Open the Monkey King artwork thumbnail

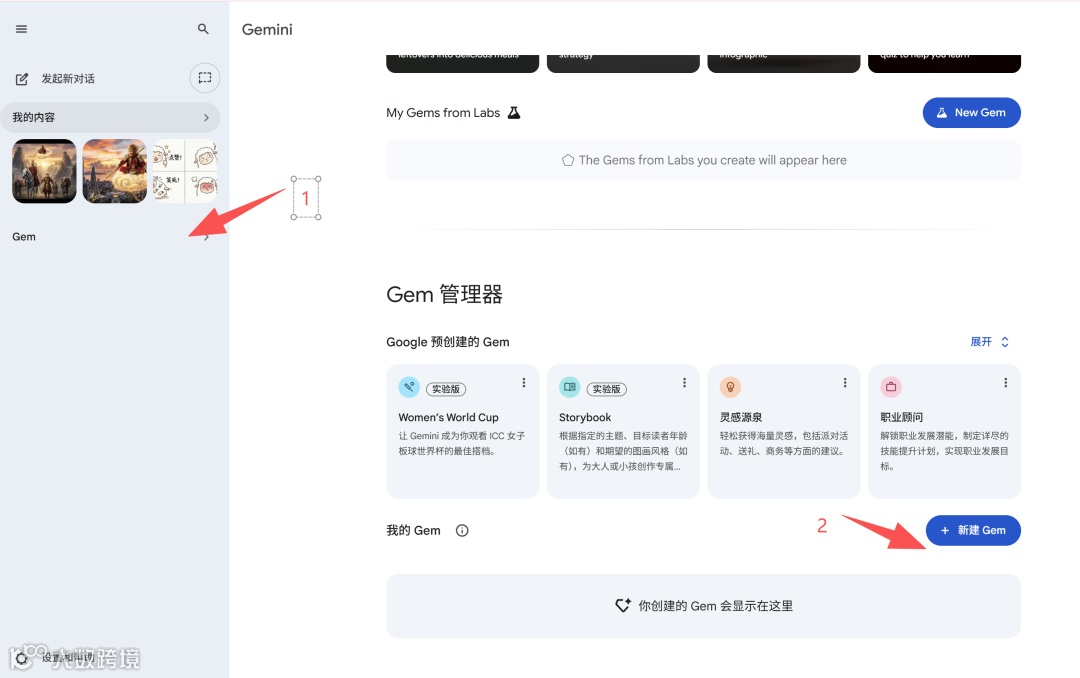tap(114, 171)
